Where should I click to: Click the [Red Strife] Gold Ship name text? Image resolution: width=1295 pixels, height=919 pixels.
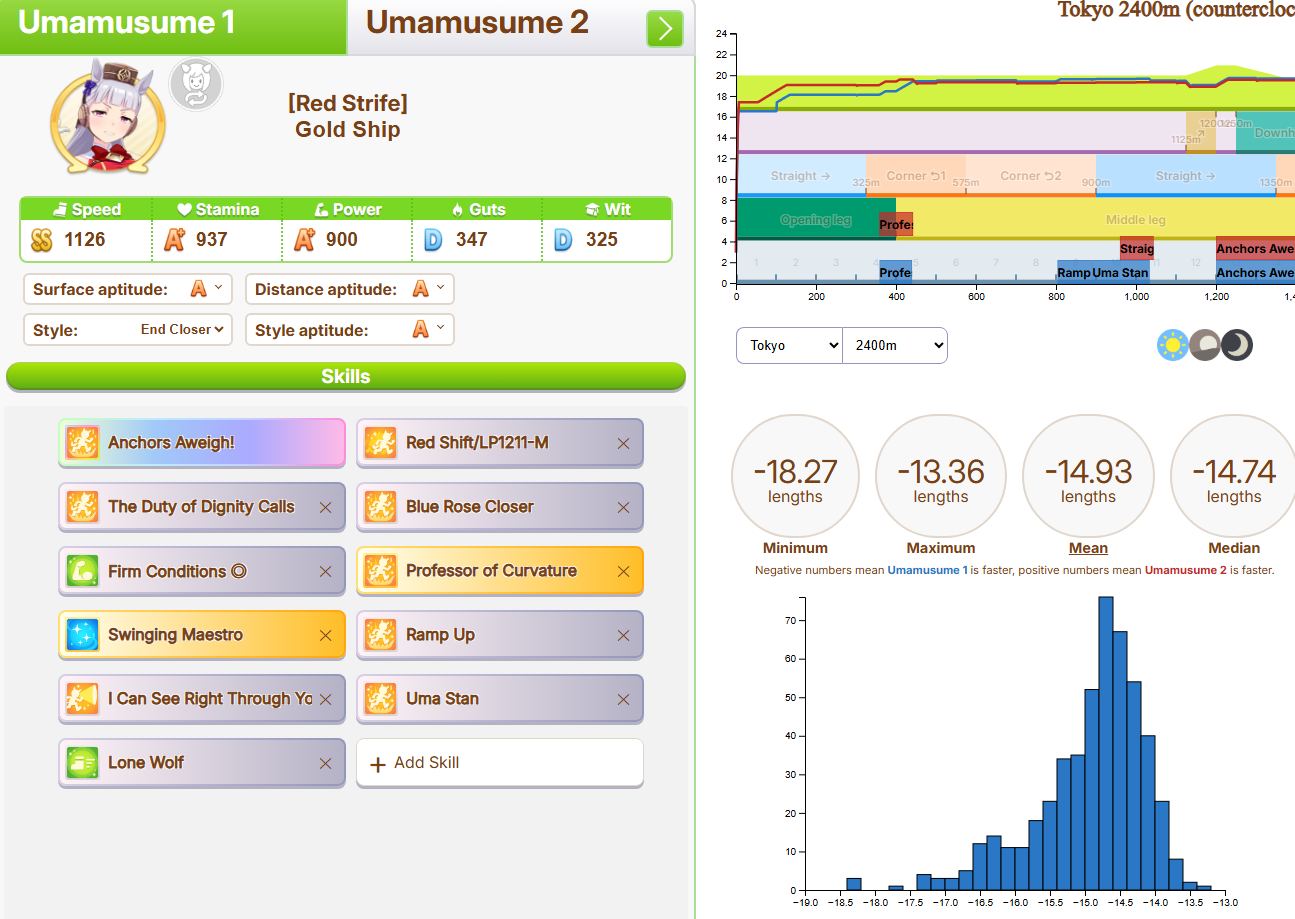point(348,117)
